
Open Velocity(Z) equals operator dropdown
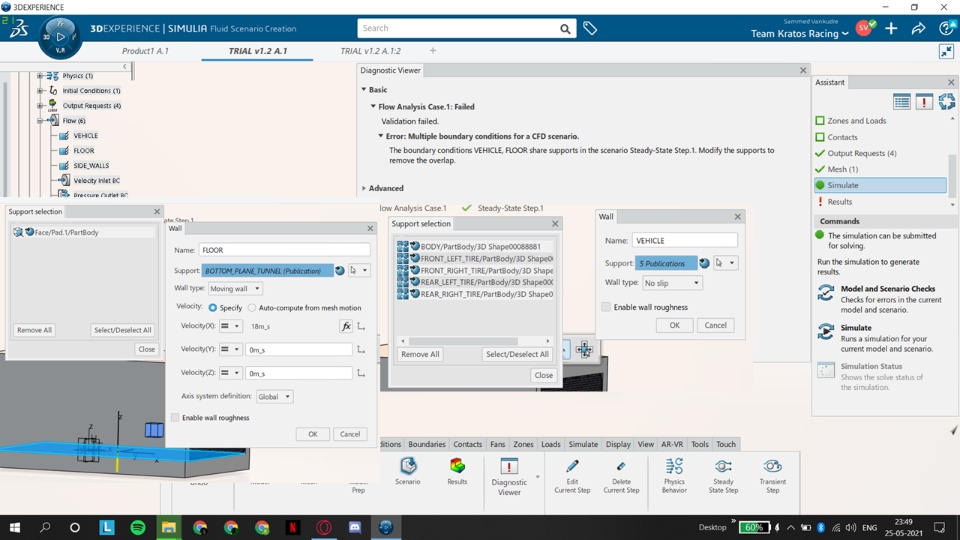(230, 373)
